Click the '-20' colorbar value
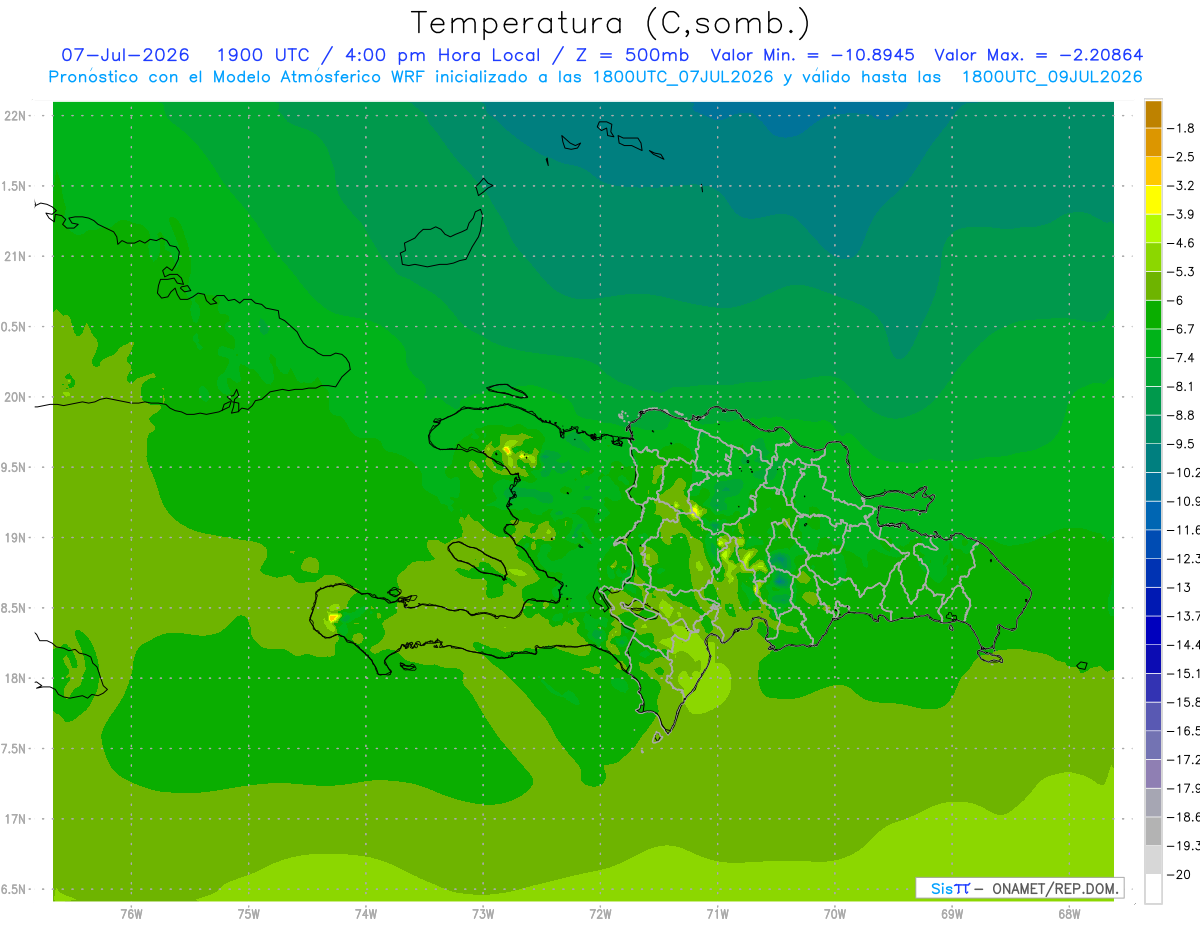 1179,874
